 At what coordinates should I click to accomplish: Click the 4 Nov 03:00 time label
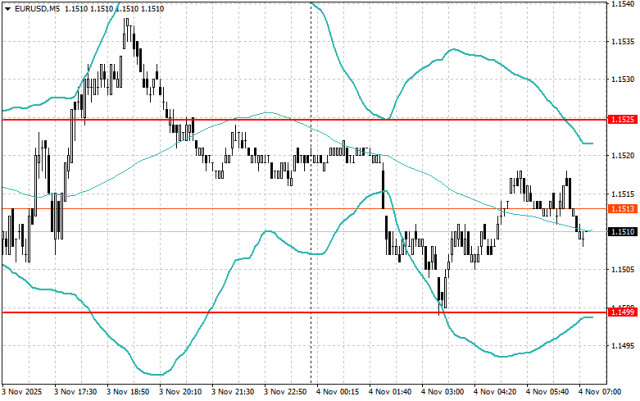pos(442,392)
